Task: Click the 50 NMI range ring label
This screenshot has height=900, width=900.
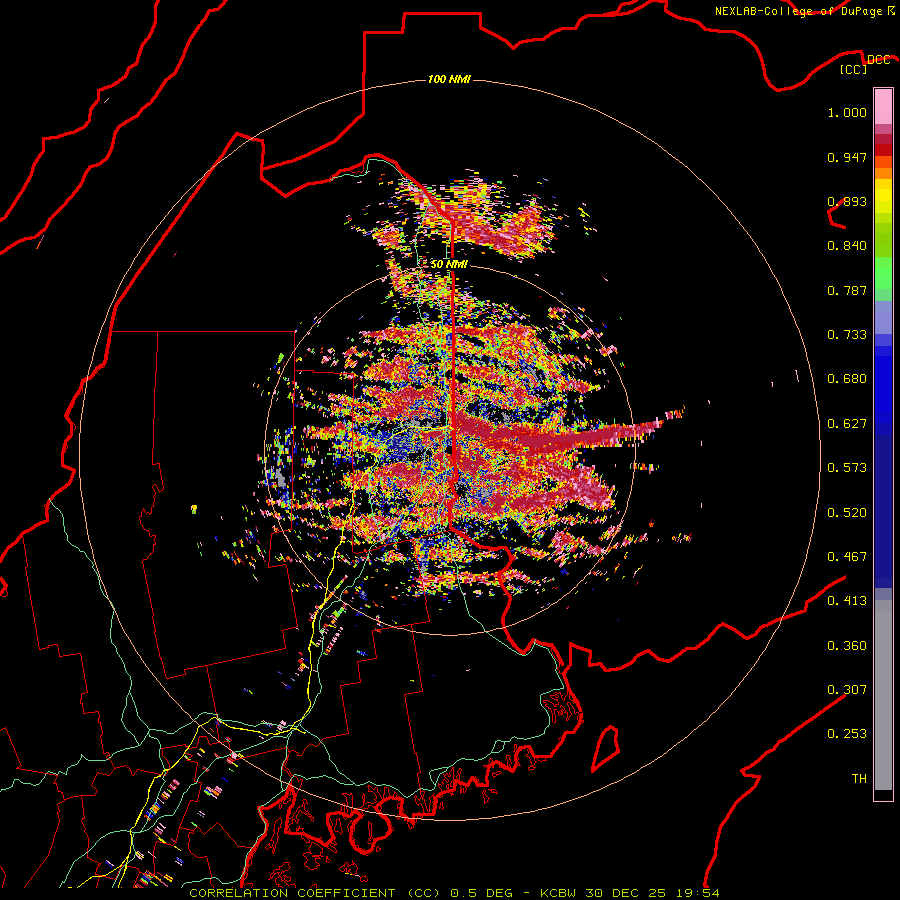Action: (449, 264)
